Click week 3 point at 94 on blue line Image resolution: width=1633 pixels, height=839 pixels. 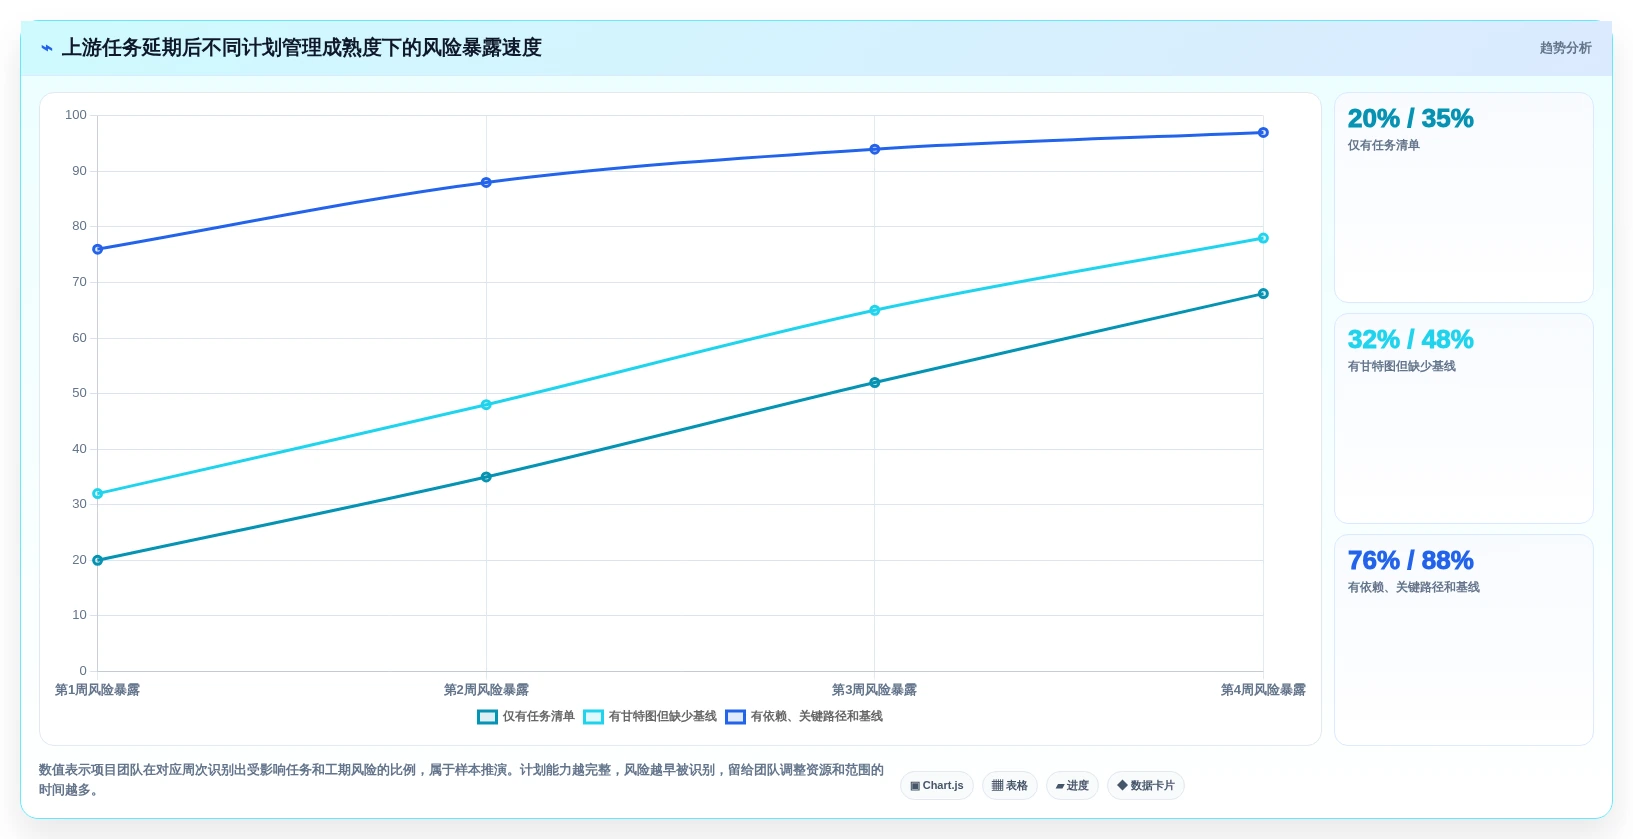[875, 149]
